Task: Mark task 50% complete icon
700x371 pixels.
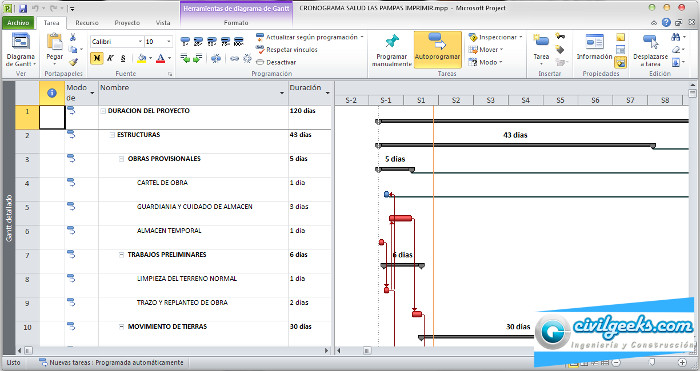Action: click(x=212, y=42)
